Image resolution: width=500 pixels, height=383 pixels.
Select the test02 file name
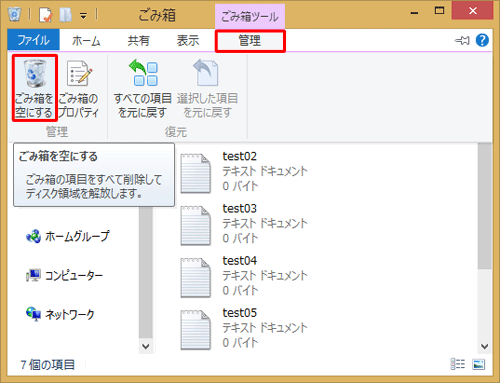pos(240,156)
